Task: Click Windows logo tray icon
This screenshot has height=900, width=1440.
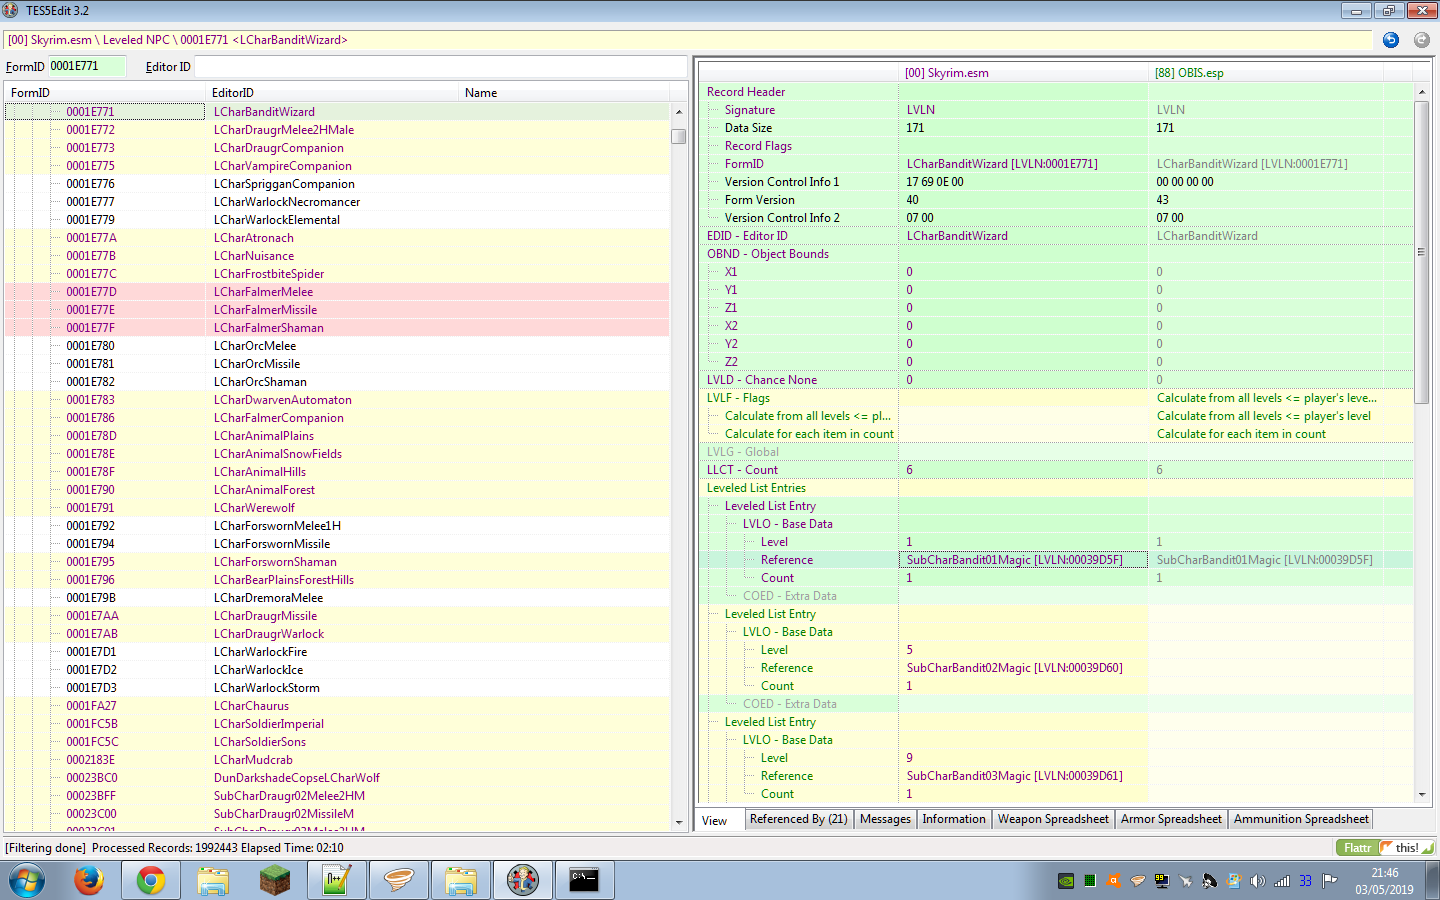Action: pos(1234,881)
